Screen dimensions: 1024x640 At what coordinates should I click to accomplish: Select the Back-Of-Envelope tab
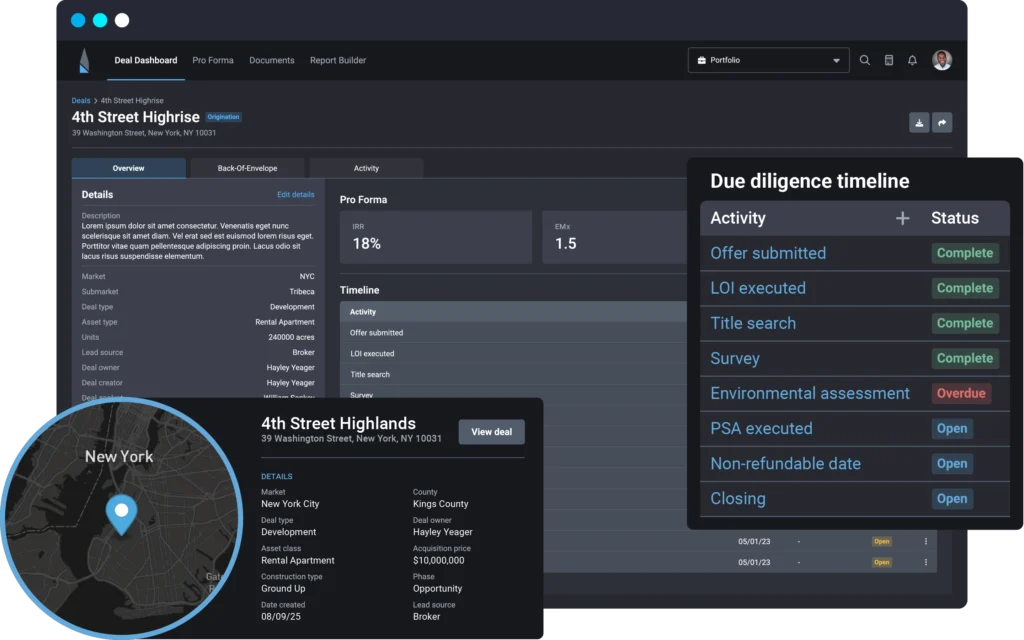(x=247, y=168)
